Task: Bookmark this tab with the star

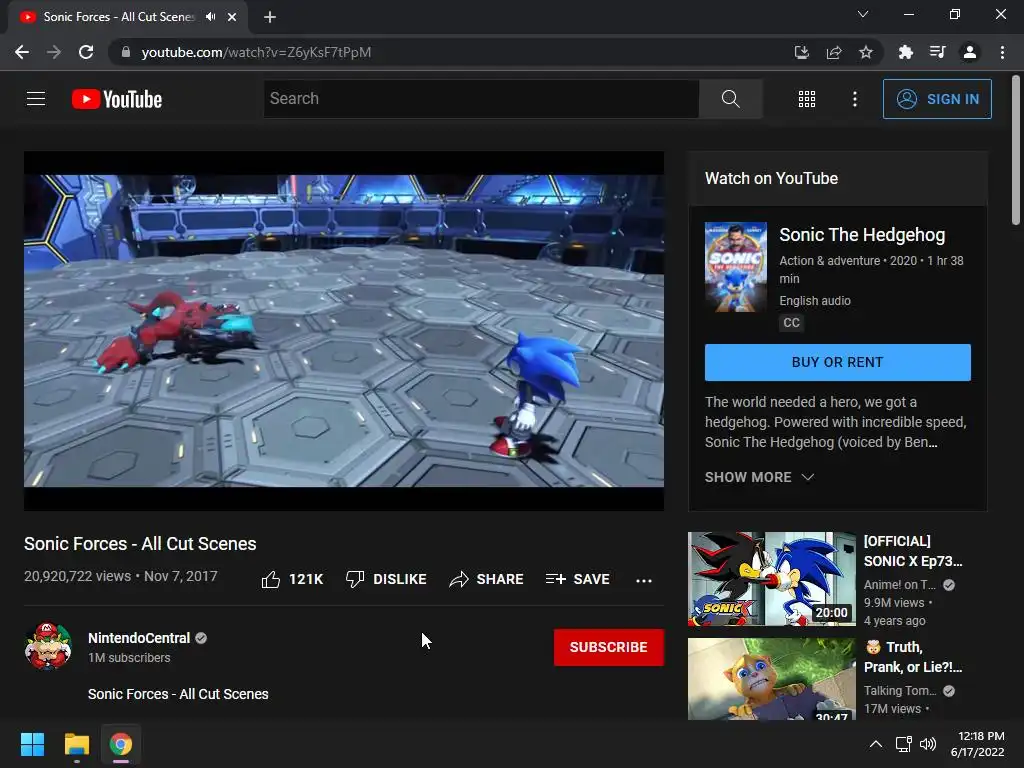Action: (x=865, y=52)
